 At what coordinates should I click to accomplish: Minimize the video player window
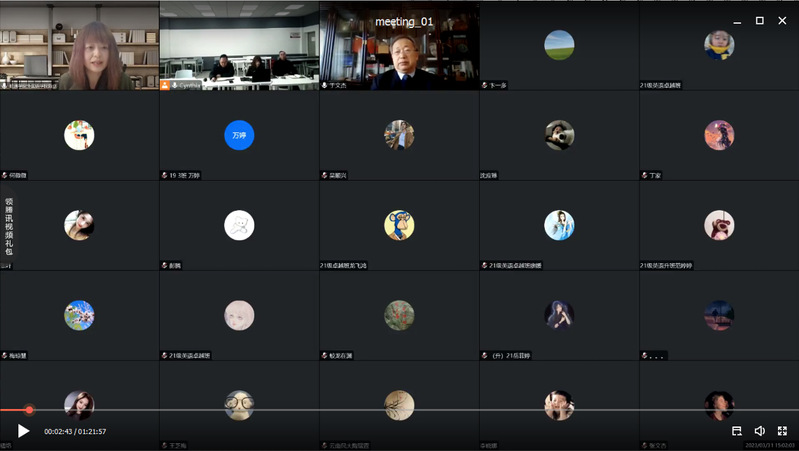point(738,20)
